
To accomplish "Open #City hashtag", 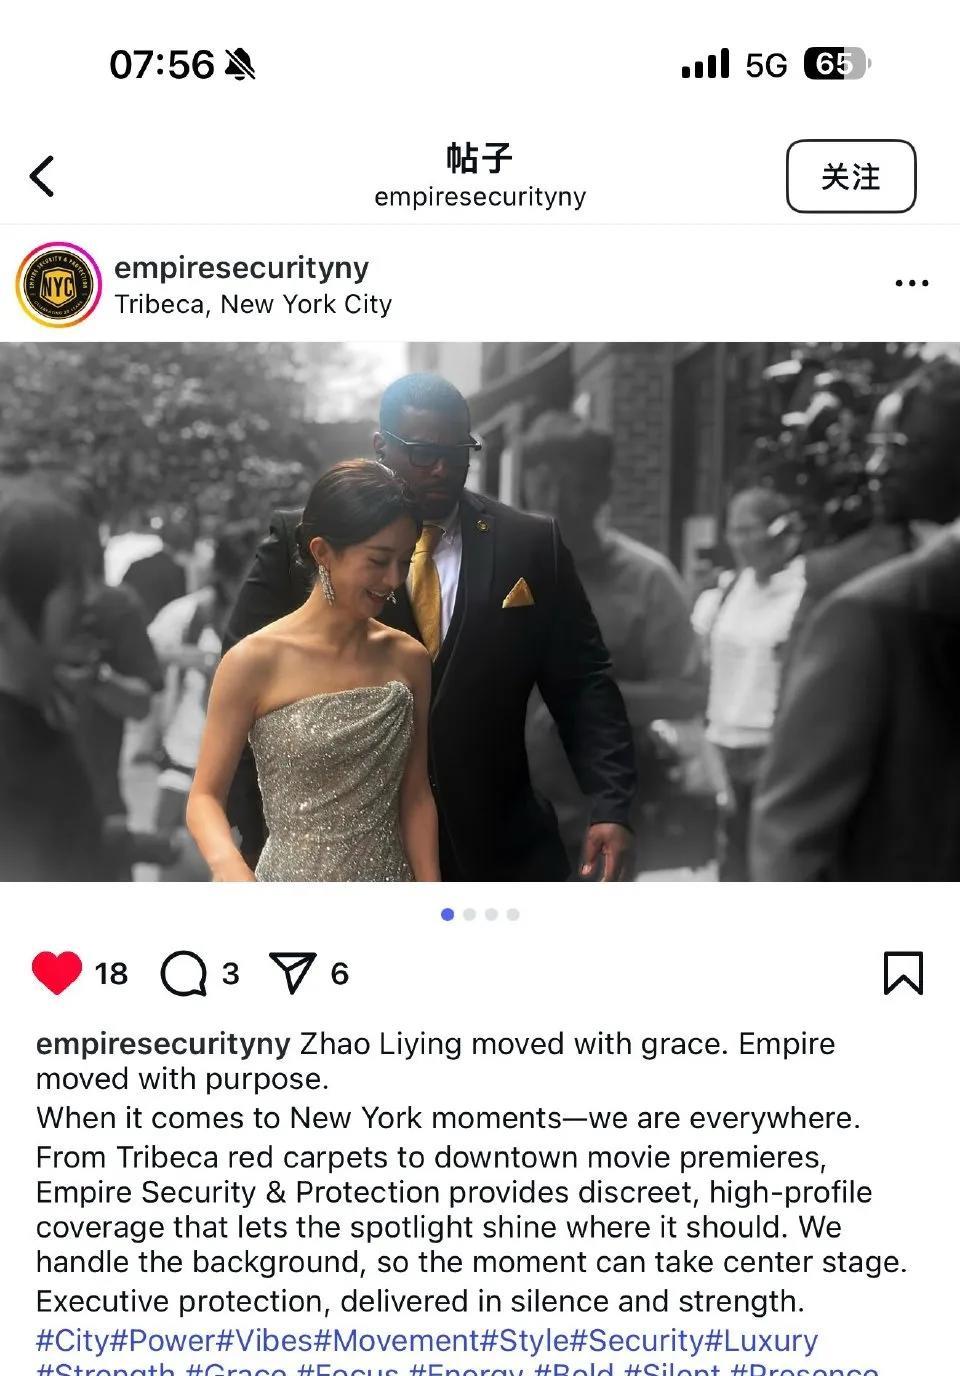I will [72, 1340].
